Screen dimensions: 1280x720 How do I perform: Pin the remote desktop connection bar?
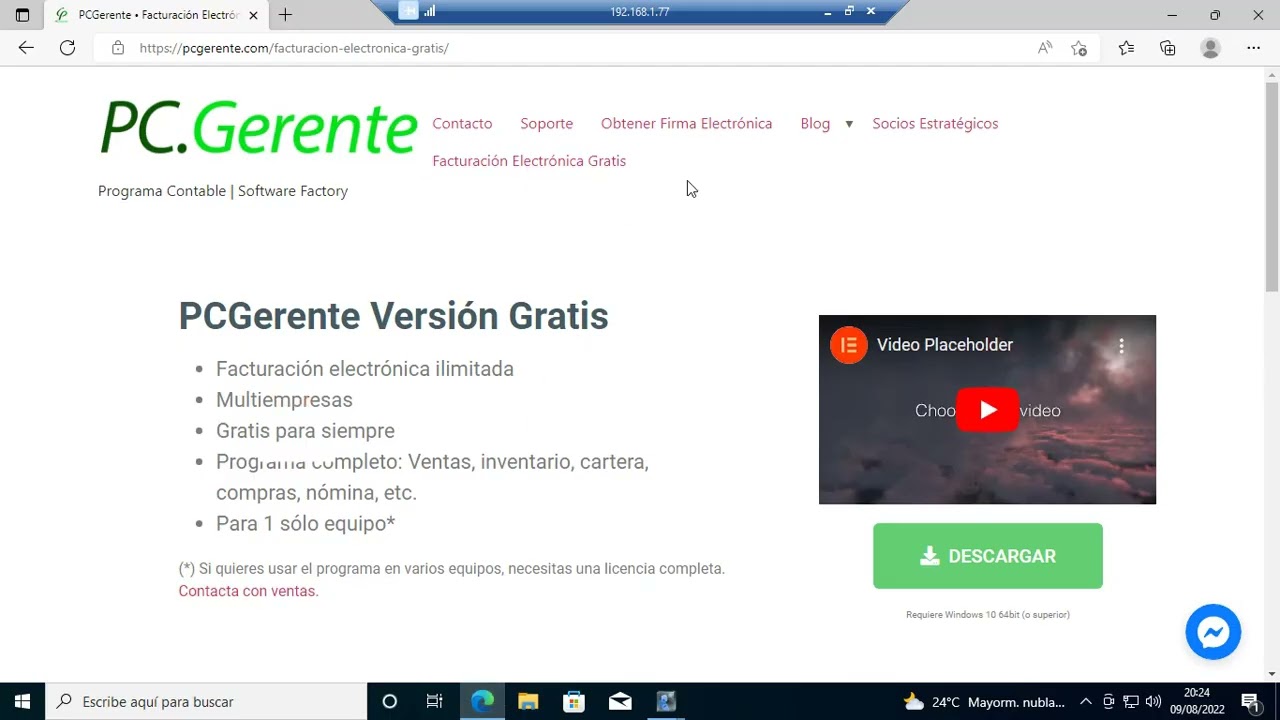pos(408,12)
